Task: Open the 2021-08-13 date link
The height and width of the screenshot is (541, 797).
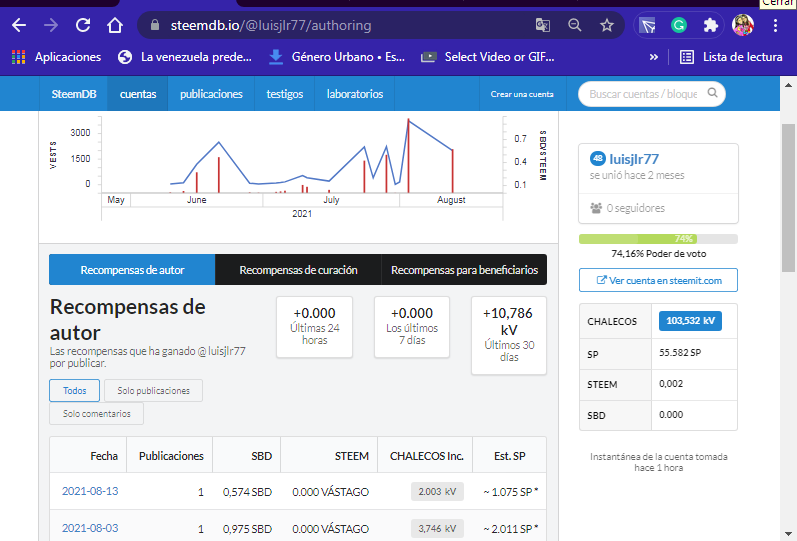Action: (90, 491)
